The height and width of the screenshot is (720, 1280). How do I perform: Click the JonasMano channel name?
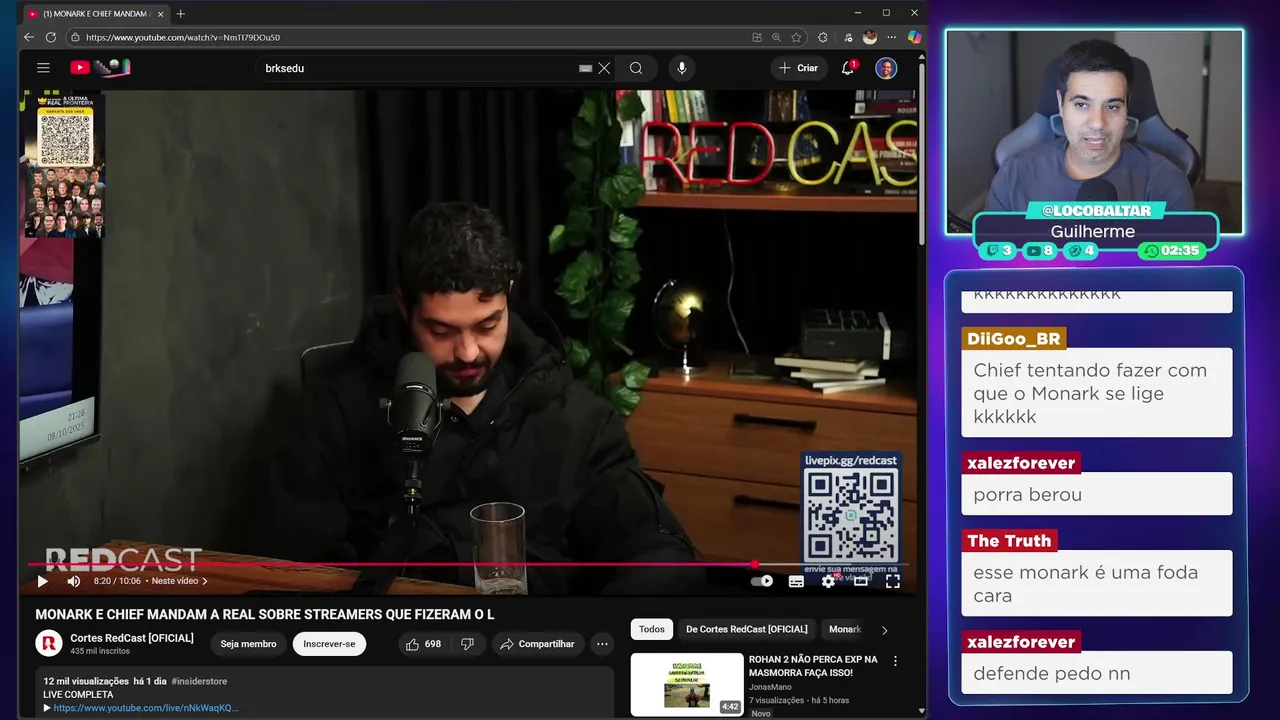(770, 687)
